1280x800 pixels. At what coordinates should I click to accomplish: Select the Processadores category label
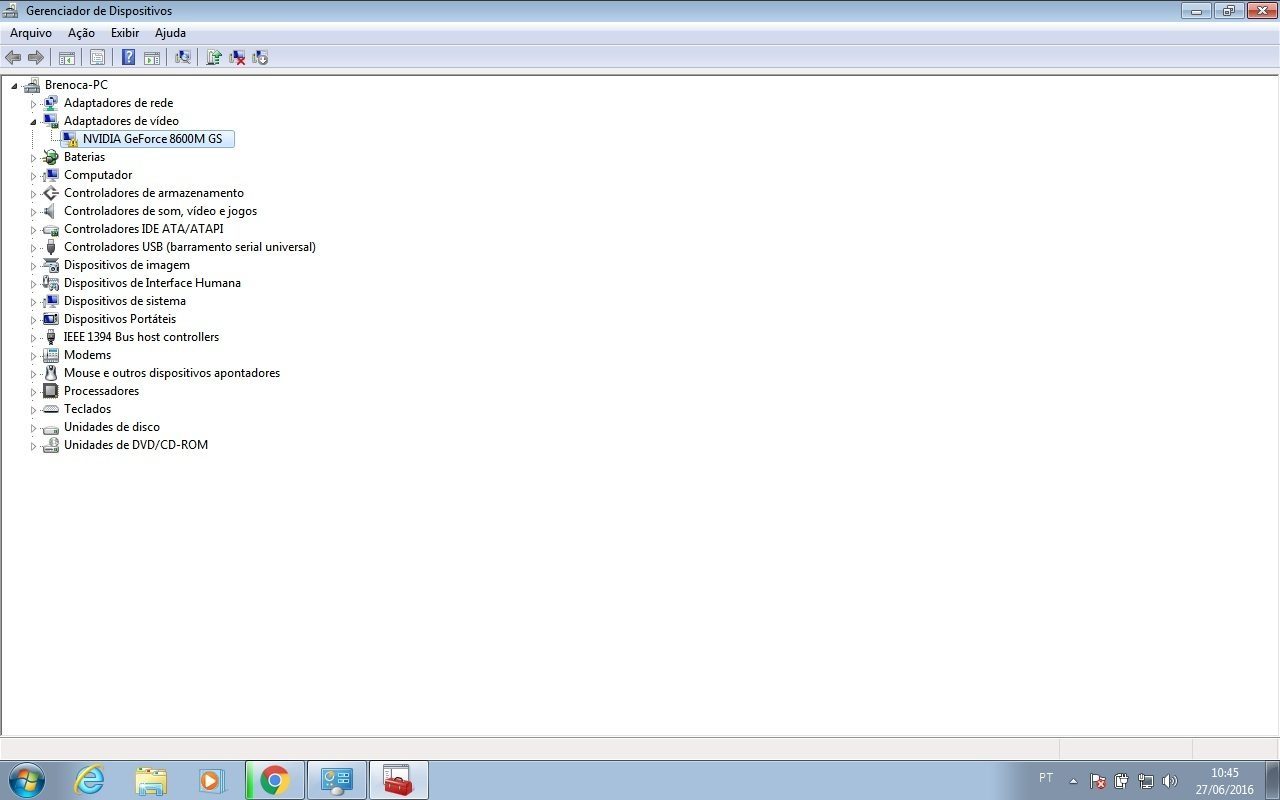[101, 391]
